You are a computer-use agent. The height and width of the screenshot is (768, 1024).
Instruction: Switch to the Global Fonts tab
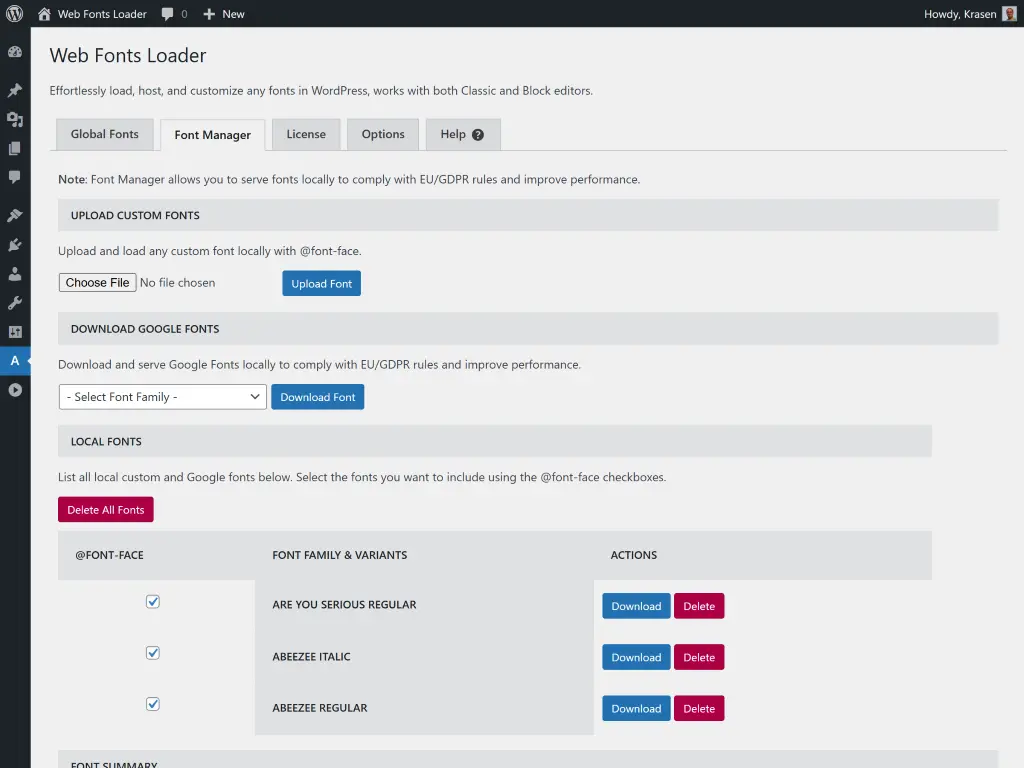[x=104, y=133]
